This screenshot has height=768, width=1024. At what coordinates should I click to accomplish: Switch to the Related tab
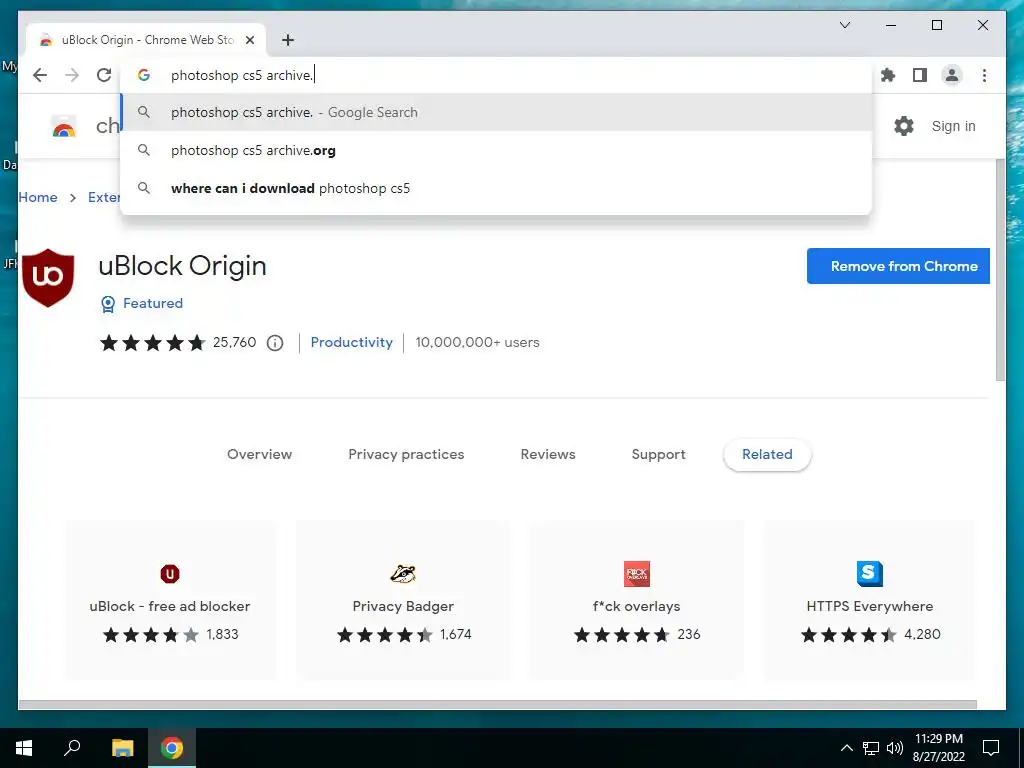click(767, 455)
